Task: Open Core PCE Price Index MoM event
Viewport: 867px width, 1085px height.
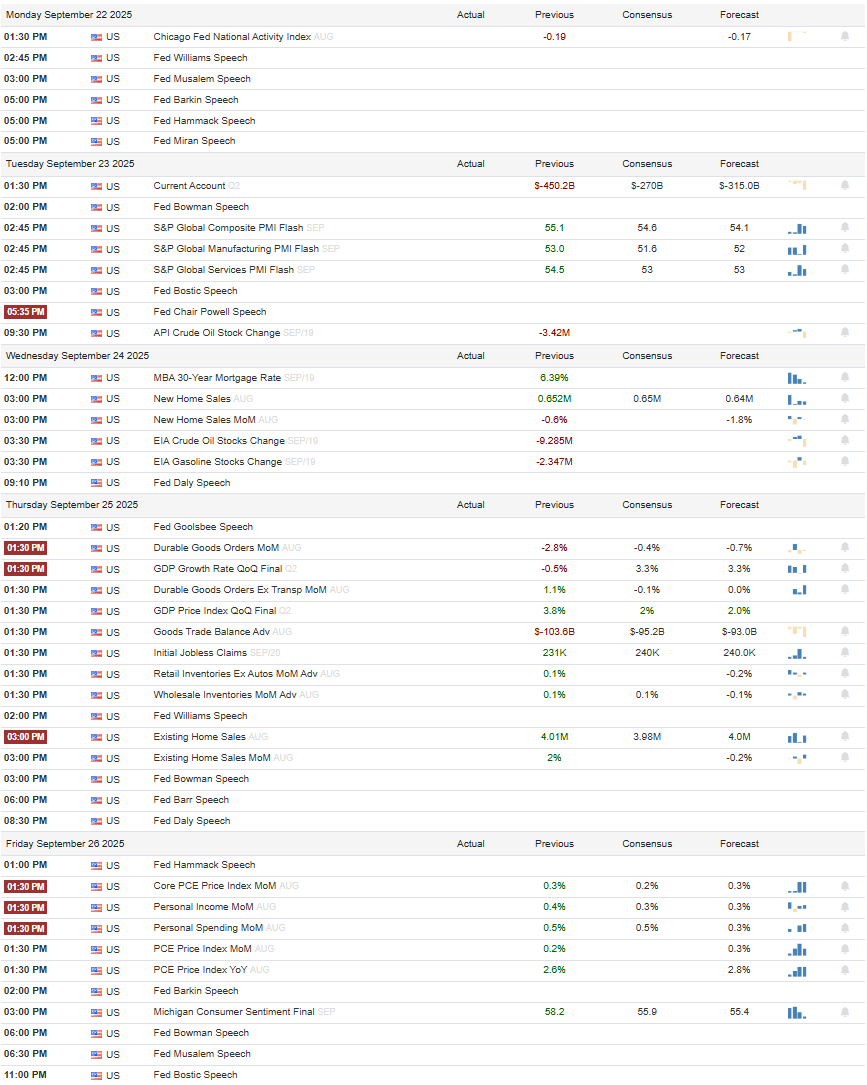Action: click(215, 886)
